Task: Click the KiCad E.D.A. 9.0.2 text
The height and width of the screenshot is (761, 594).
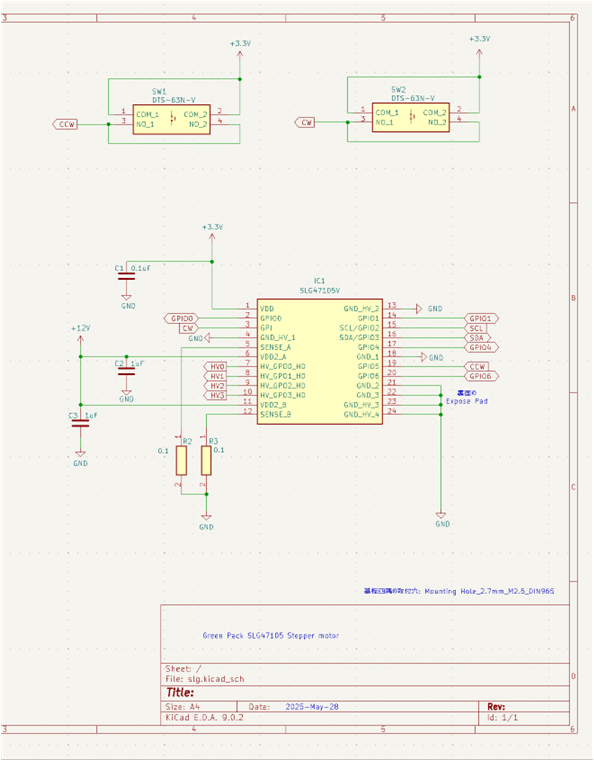Action: click(204, 718)
